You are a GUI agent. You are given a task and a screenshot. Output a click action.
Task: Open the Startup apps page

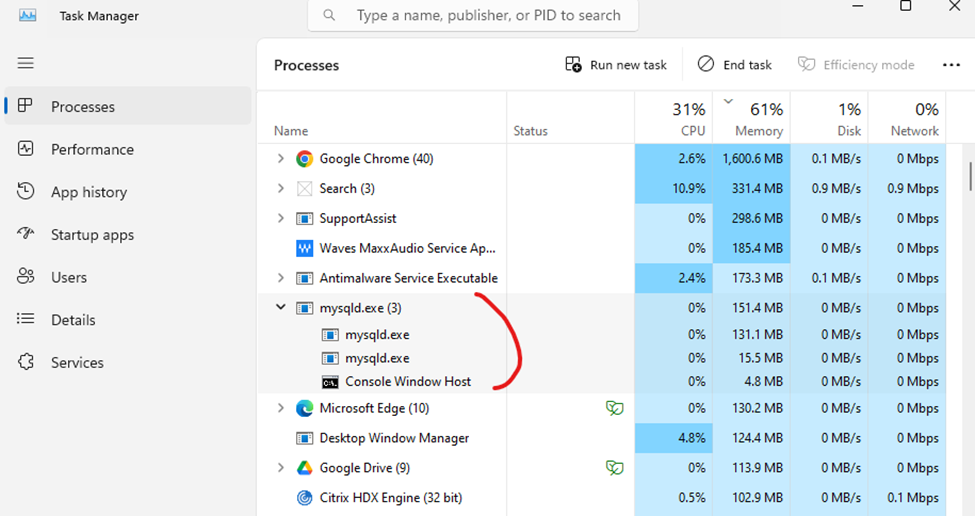tap(128, 235)
